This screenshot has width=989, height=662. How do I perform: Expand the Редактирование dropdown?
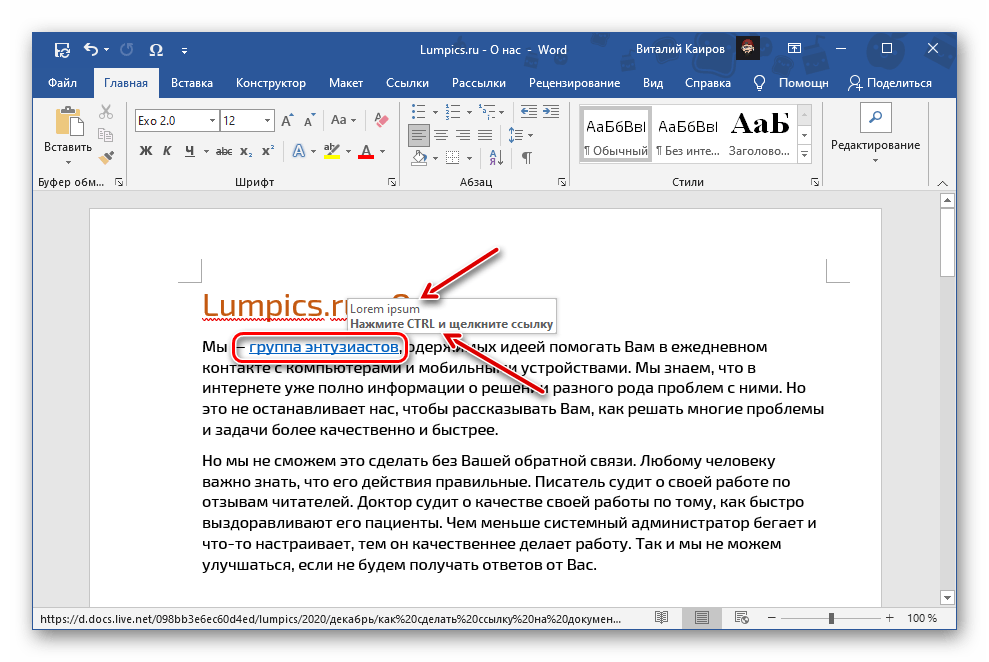click(x=875, y=146)
